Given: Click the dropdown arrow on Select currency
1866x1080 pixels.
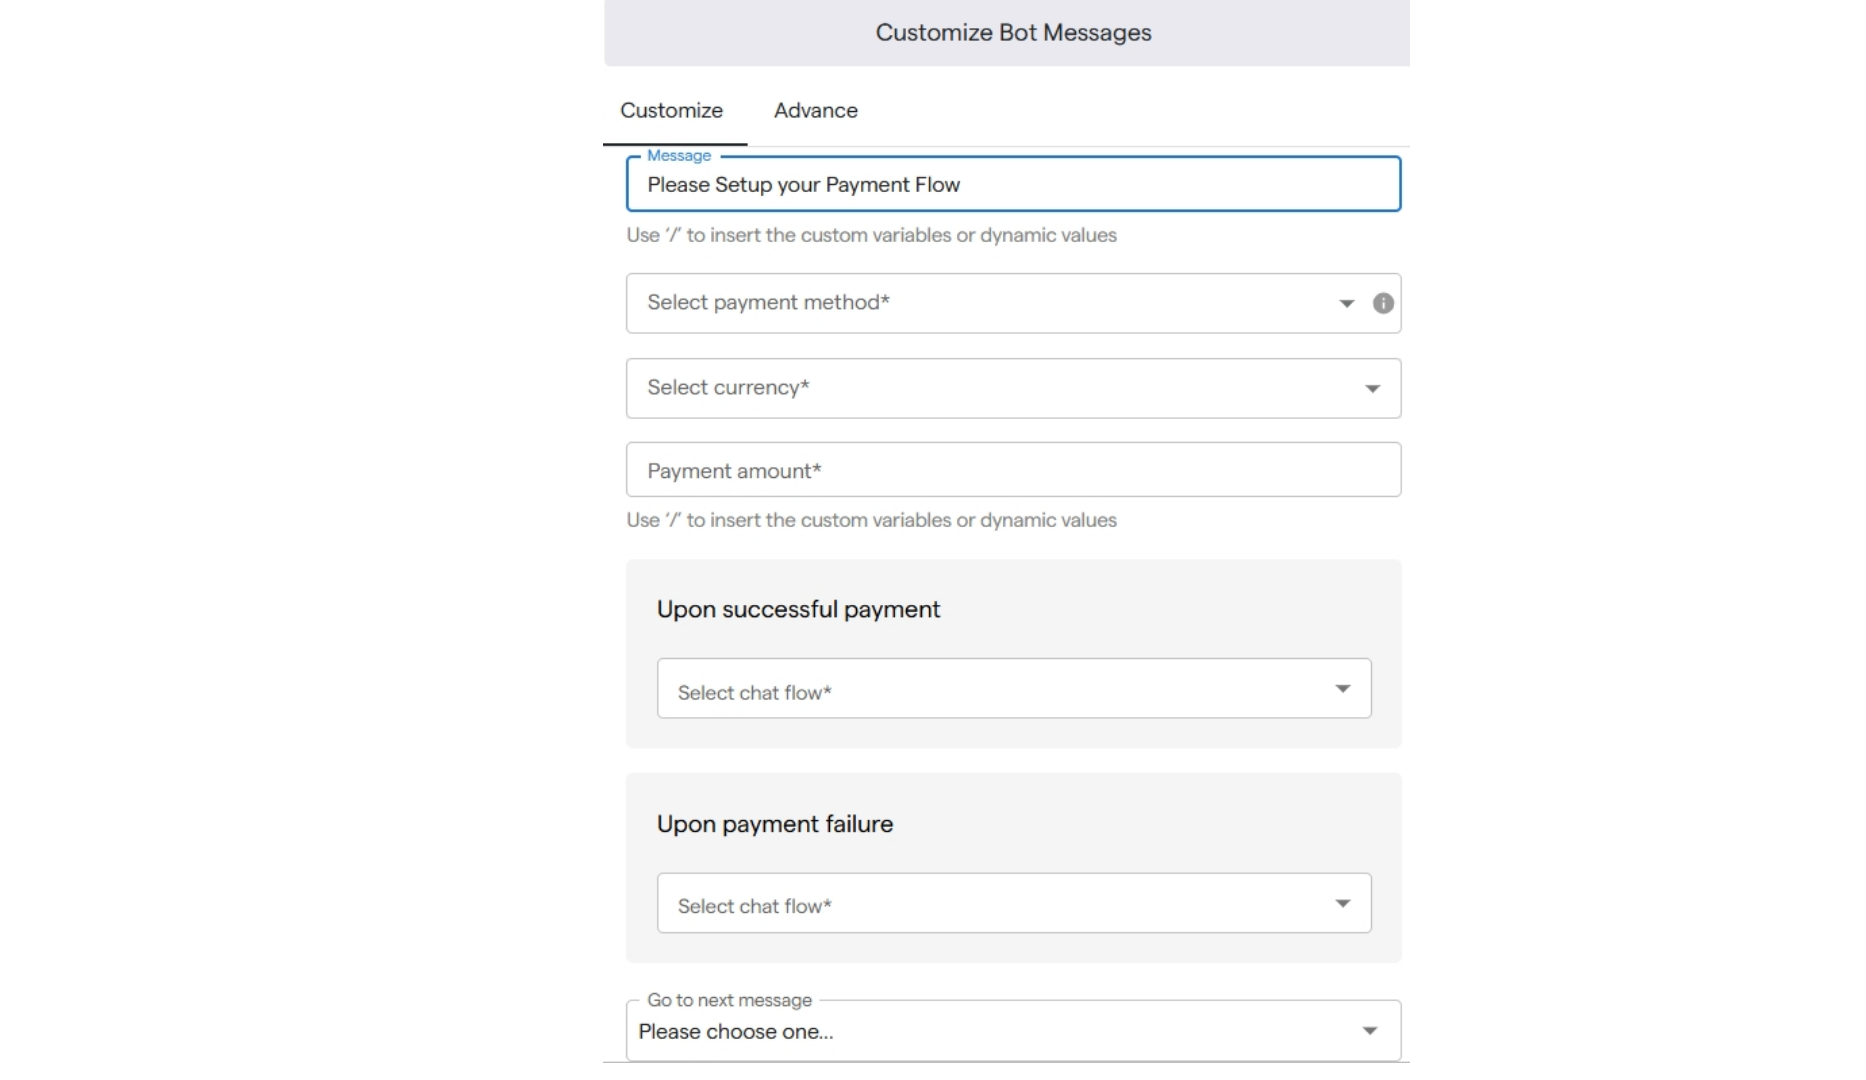Looking at the screenshot, I should [x=1372, y=389].
